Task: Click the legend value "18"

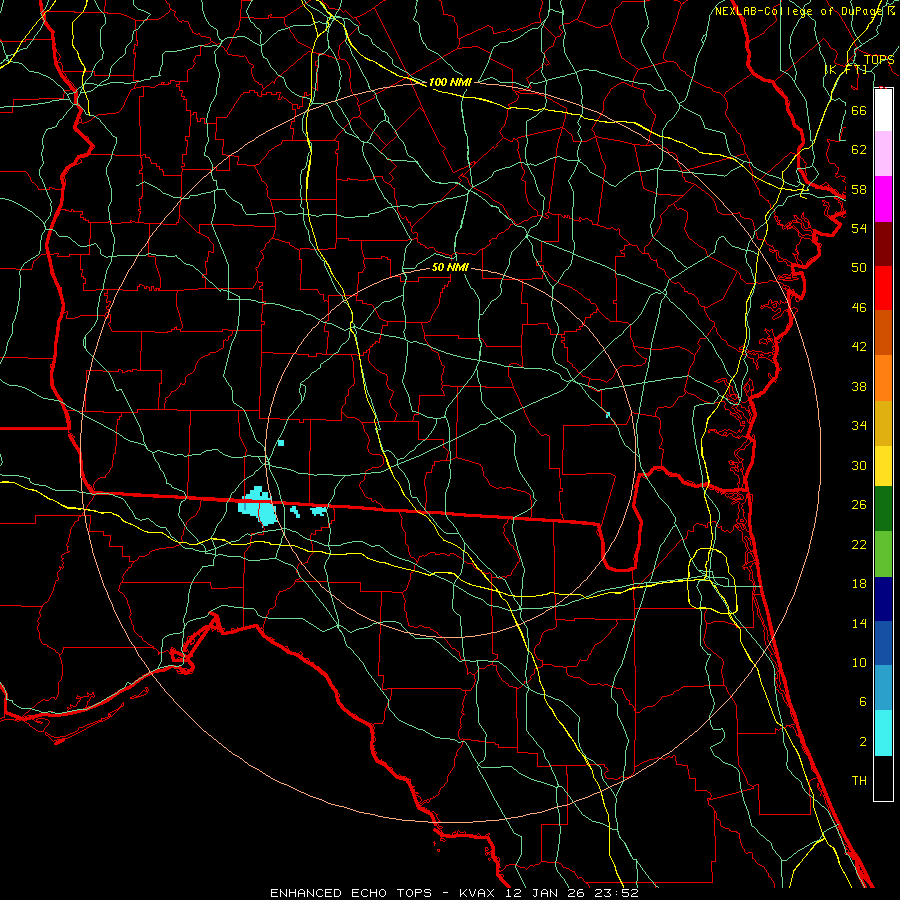Action: (x=859, y=584)
